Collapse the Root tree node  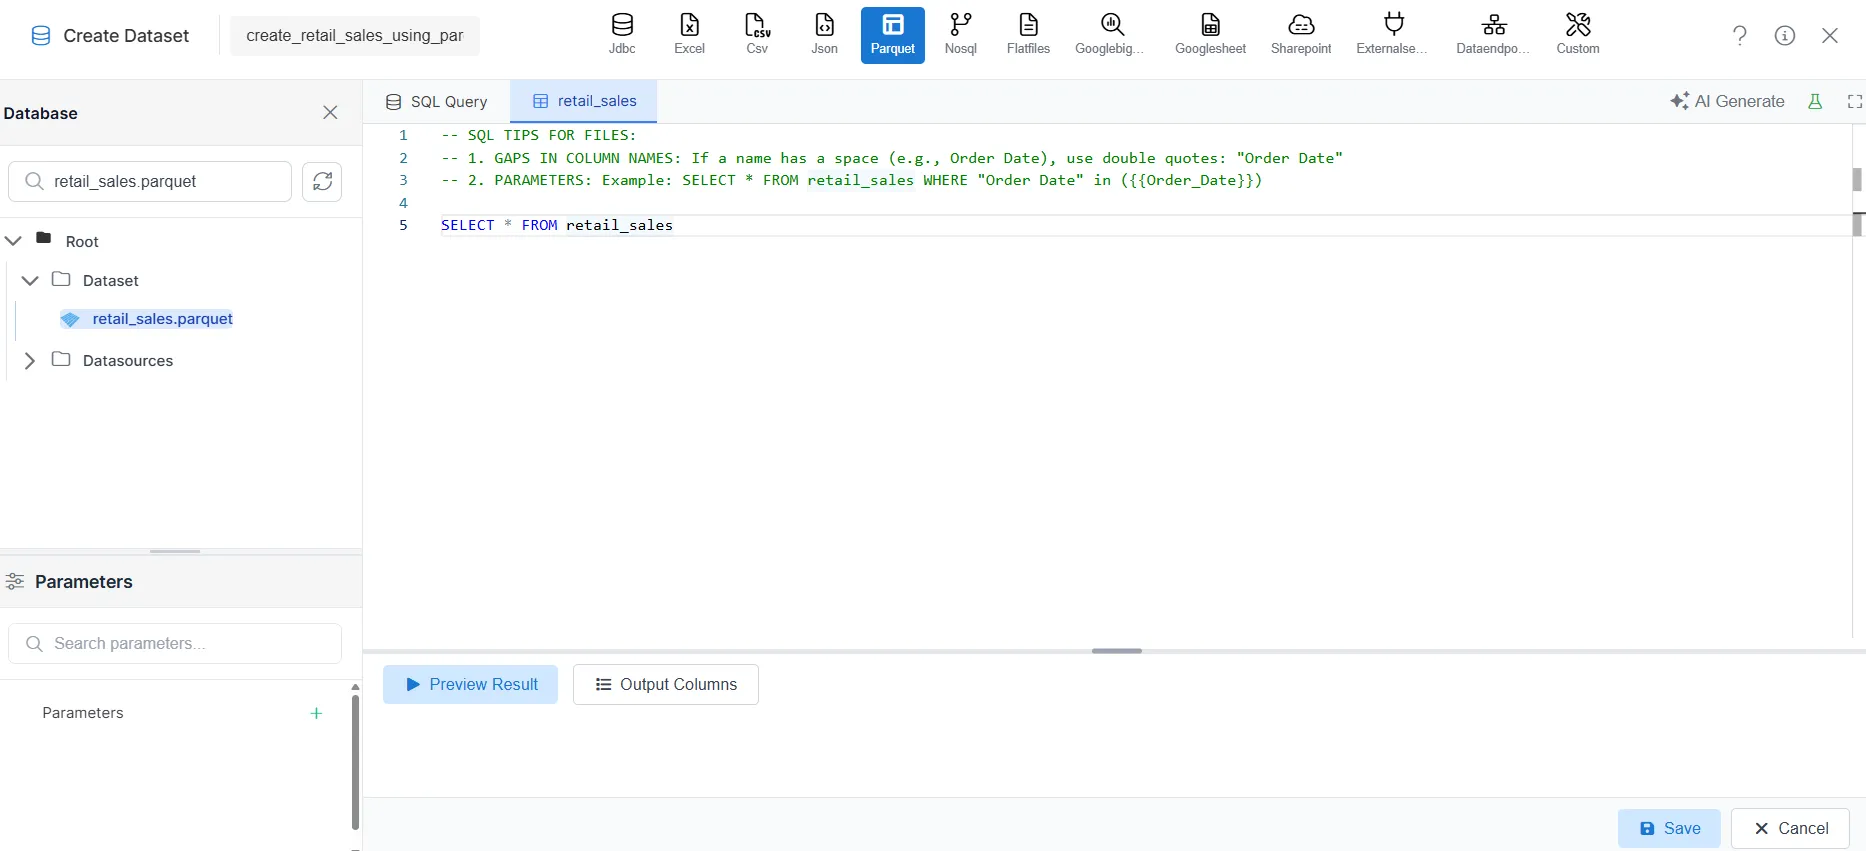(14, 241)
